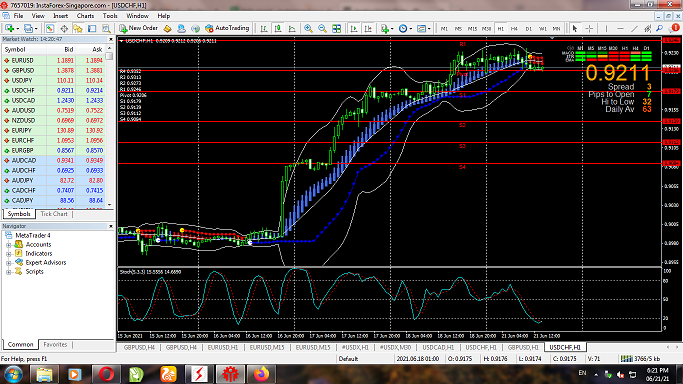Click the New Chart toolbar icon
The height and width of the screenshot is (384, 683).
9,28
